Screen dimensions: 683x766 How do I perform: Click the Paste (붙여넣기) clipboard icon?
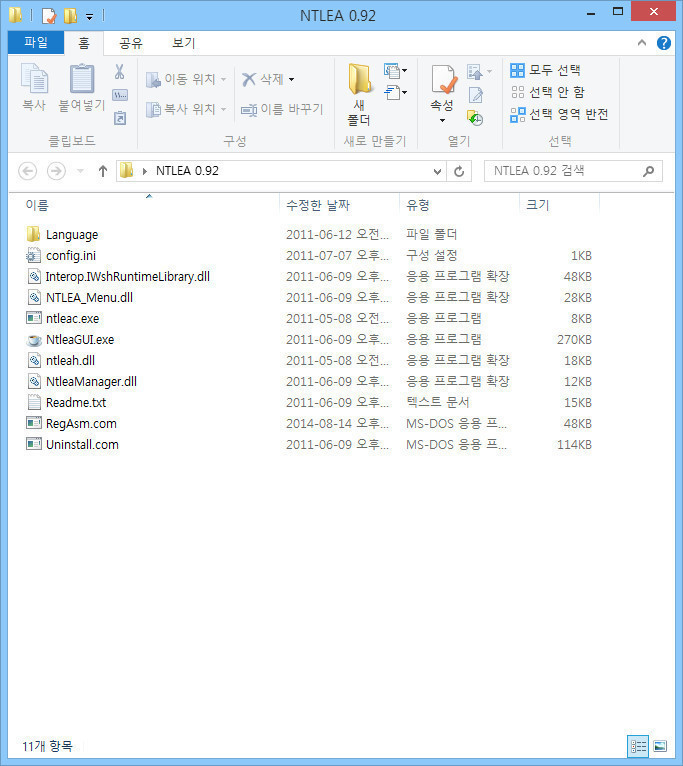(82, 79)
